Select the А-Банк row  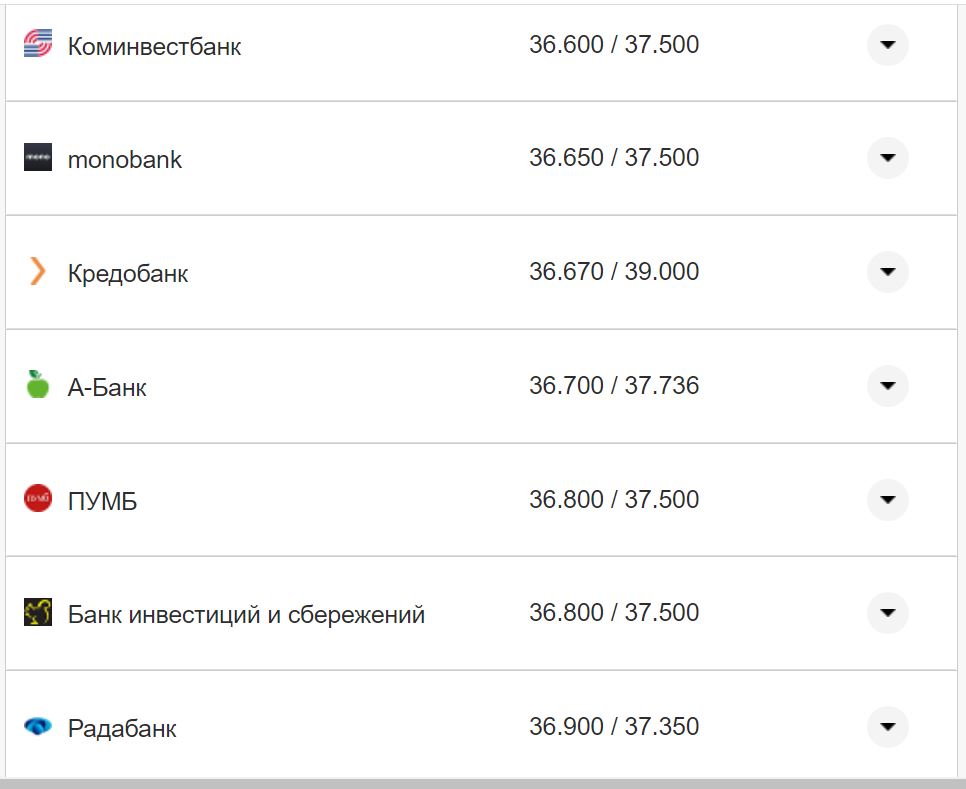(x=400, y=385)
